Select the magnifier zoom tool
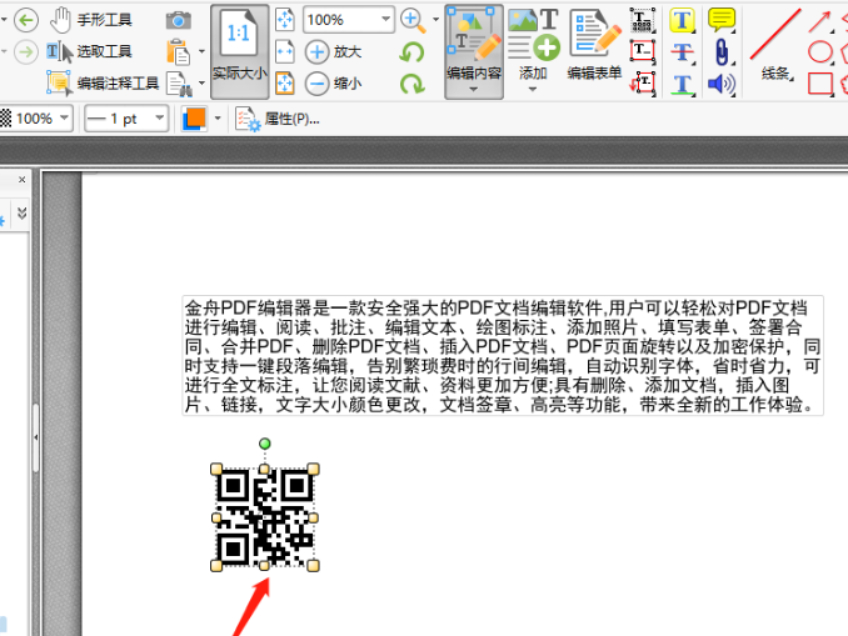Screen dimensions: 848x636 pyautogui.click(x=413, y=21)
